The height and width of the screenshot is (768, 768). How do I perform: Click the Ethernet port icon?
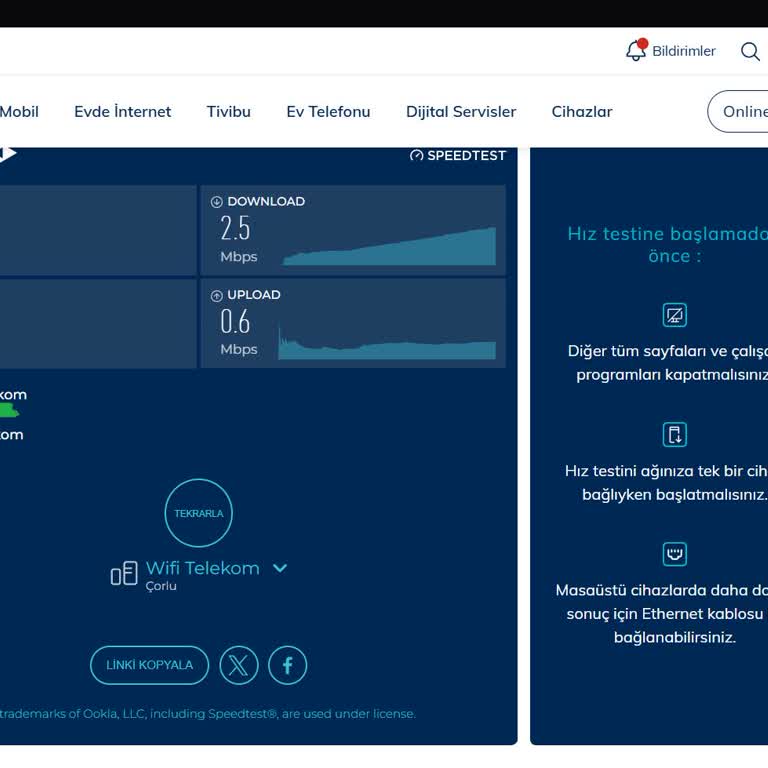point(674,554)
